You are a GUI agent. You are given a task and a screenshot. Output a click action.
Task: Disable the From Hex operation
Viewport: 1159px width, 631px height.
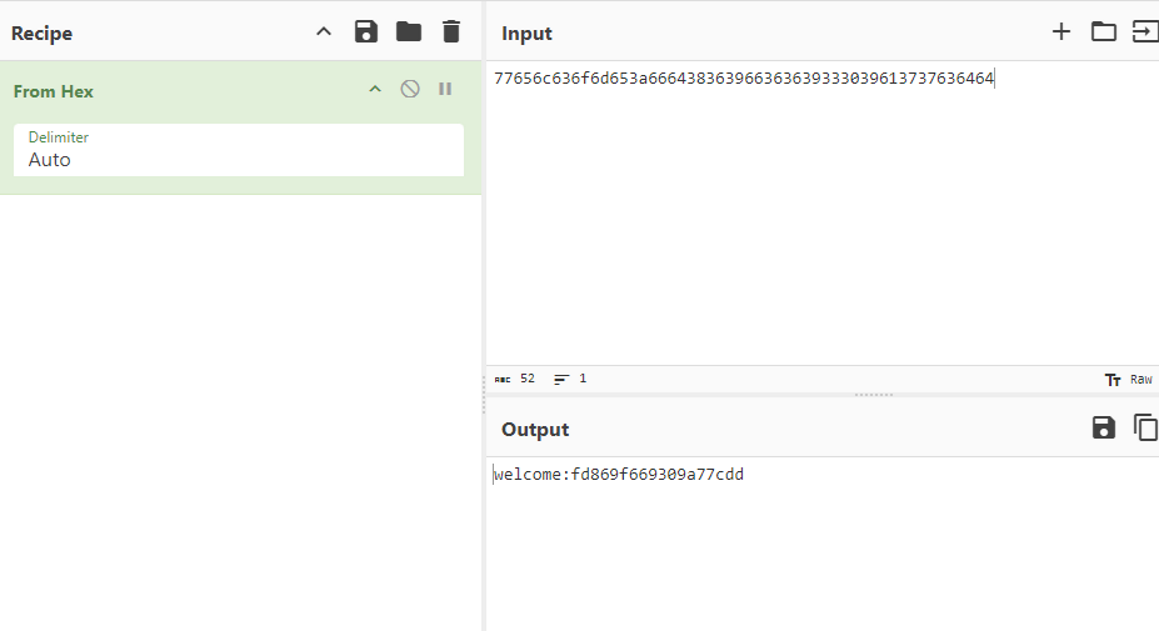tap(410, 89)
